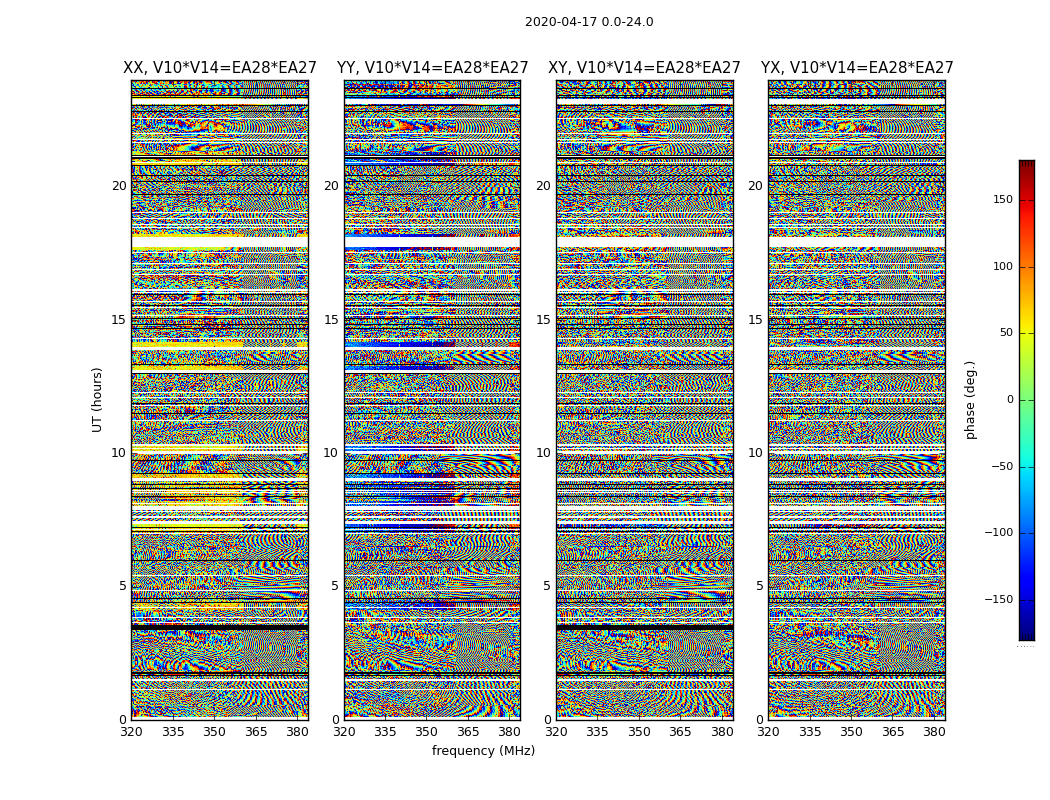The height and width of the screenshot is (800, 1050).
Task: Click the phase (deg.) colorbar label
Action: coord(970,399)
